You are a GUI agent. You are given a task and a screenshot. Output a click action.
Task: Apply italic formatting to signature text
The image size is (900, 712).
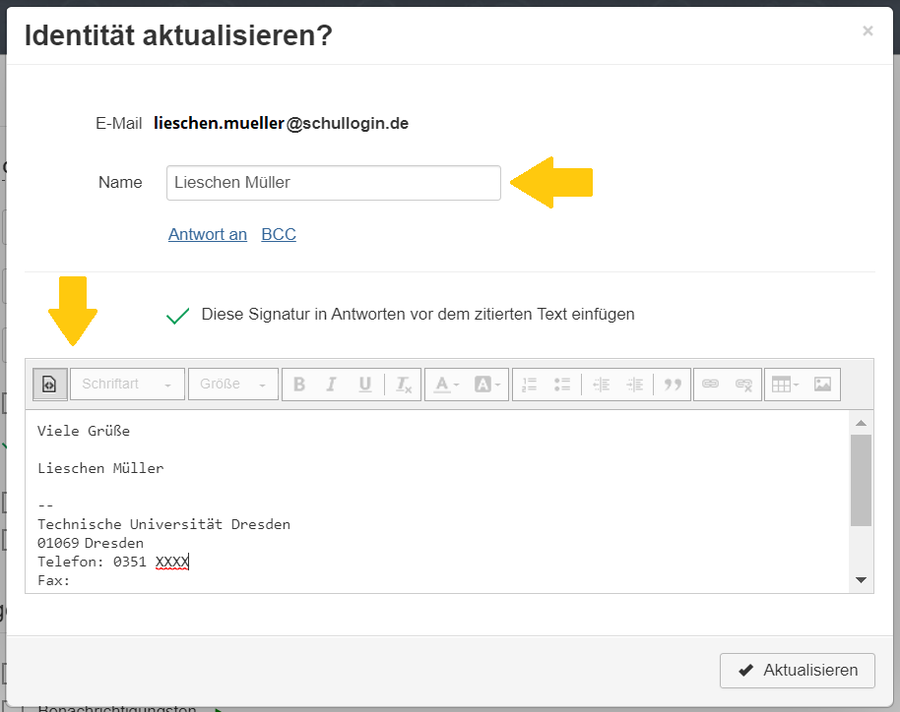point(332,384)
